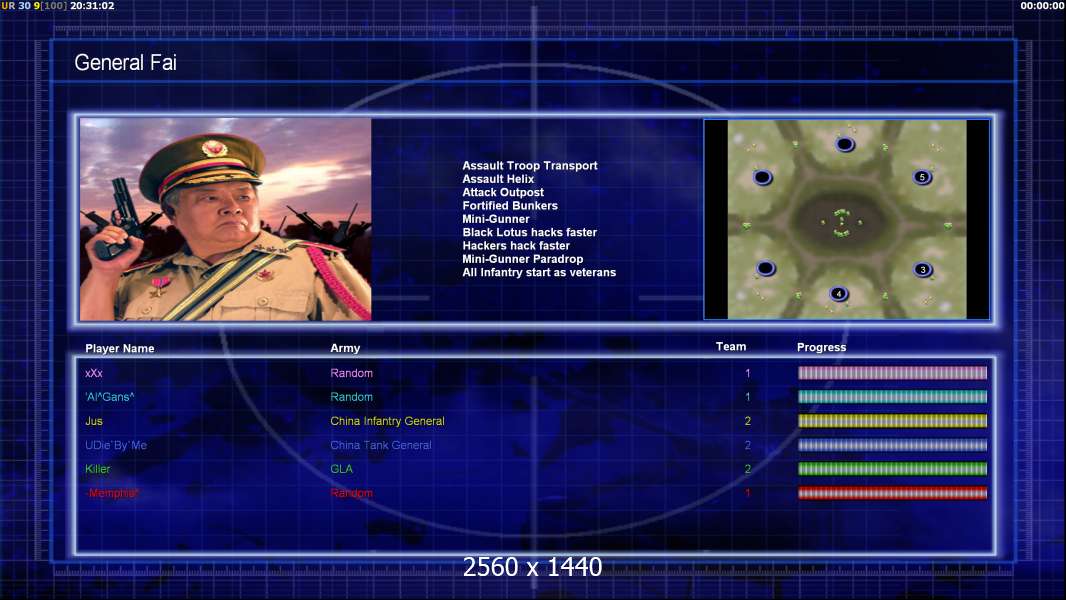
Task: Click team number in the UDie`By`Me row
Action: pos(748,445)
